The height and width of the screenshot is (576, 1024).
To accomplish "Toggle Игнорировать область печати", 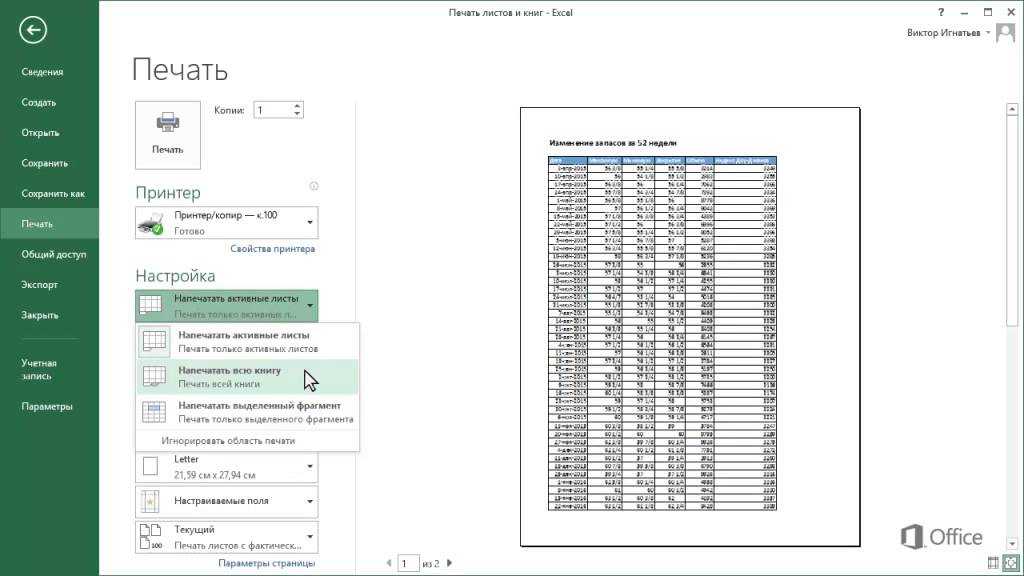I will click(x=228, y=441).
